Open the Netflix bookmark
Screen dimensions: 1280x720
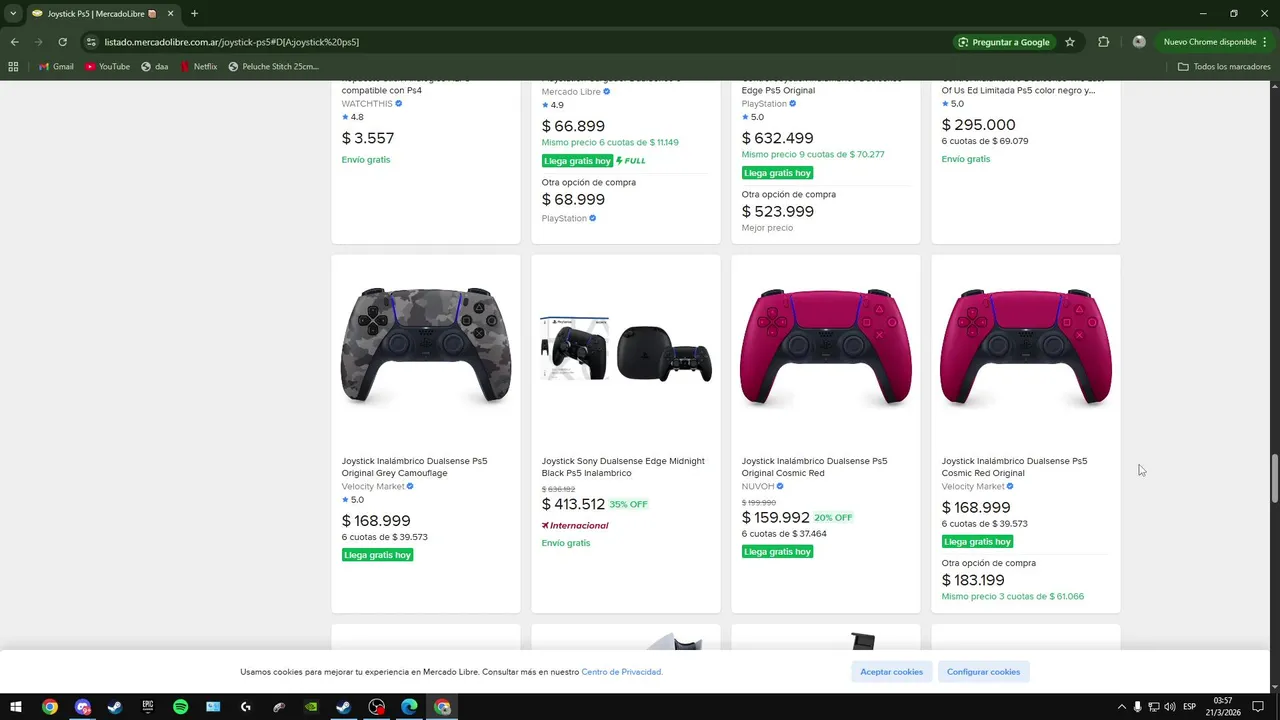[x=198, y=67]
